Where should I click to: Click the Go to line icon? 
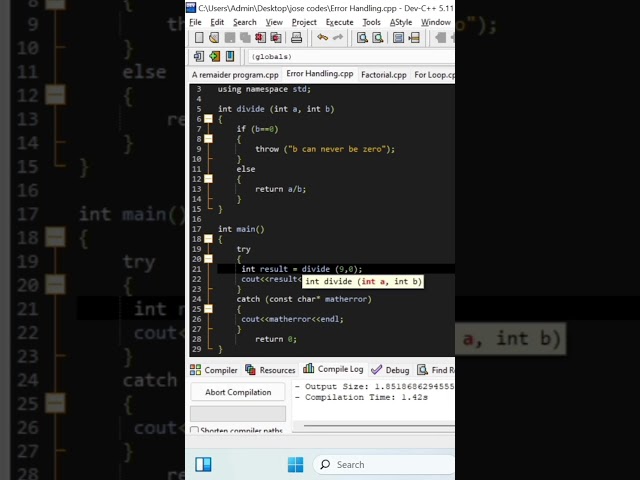[414, 38]
